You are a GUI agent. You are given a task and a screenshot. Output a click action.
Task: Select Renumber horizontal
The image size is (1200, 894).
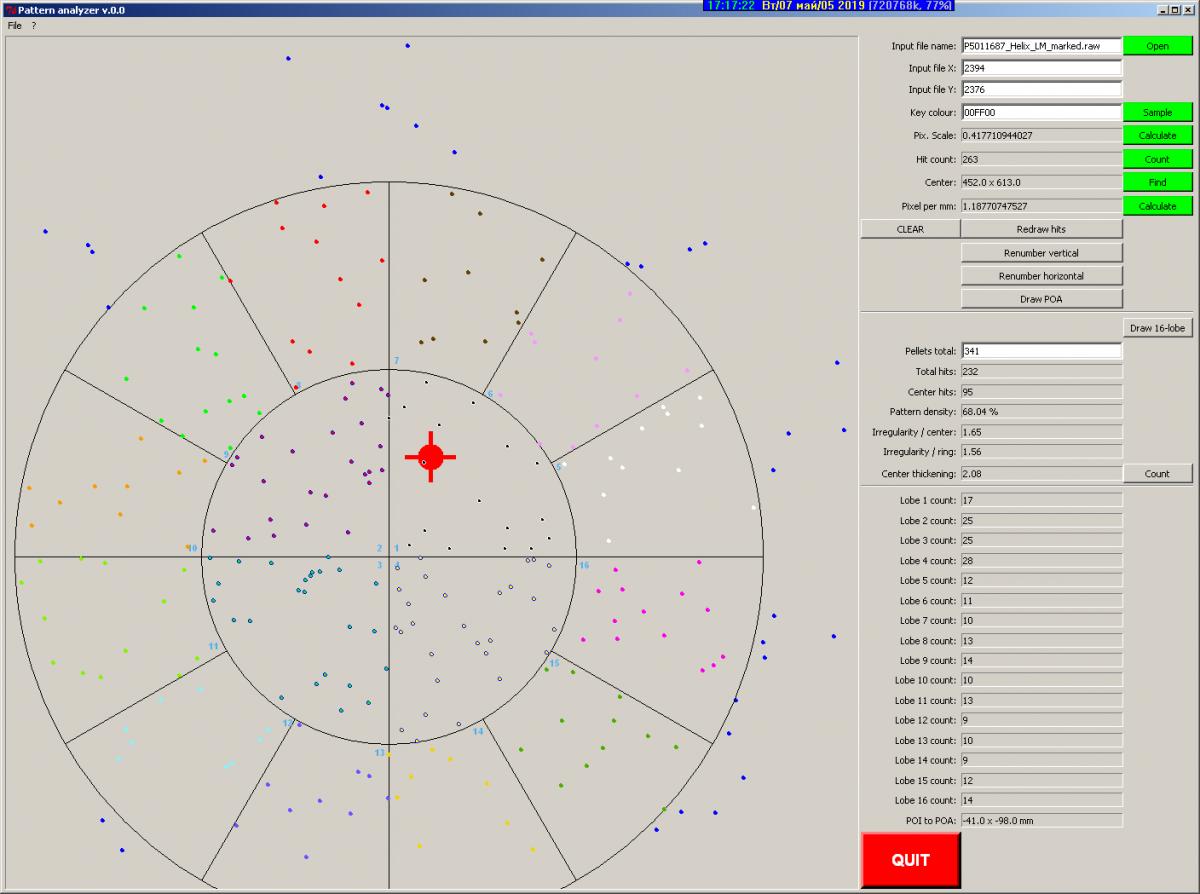click(1041, 276)
